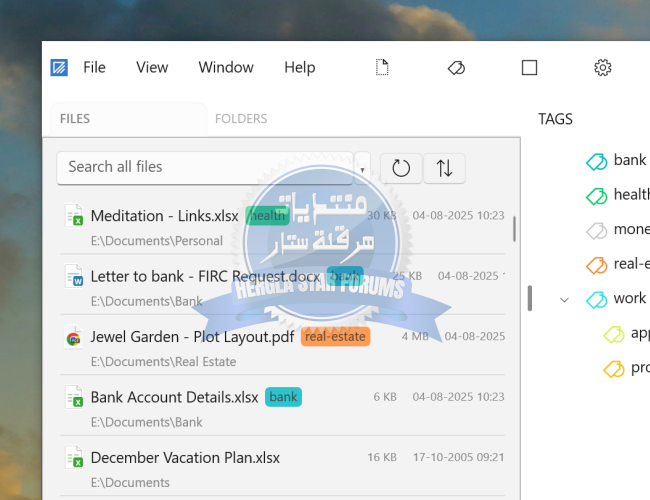This screenshot has height=500, width=650.
Task: Click in the Search all files field
Action: pyautogui.click(x=205, y=167)
